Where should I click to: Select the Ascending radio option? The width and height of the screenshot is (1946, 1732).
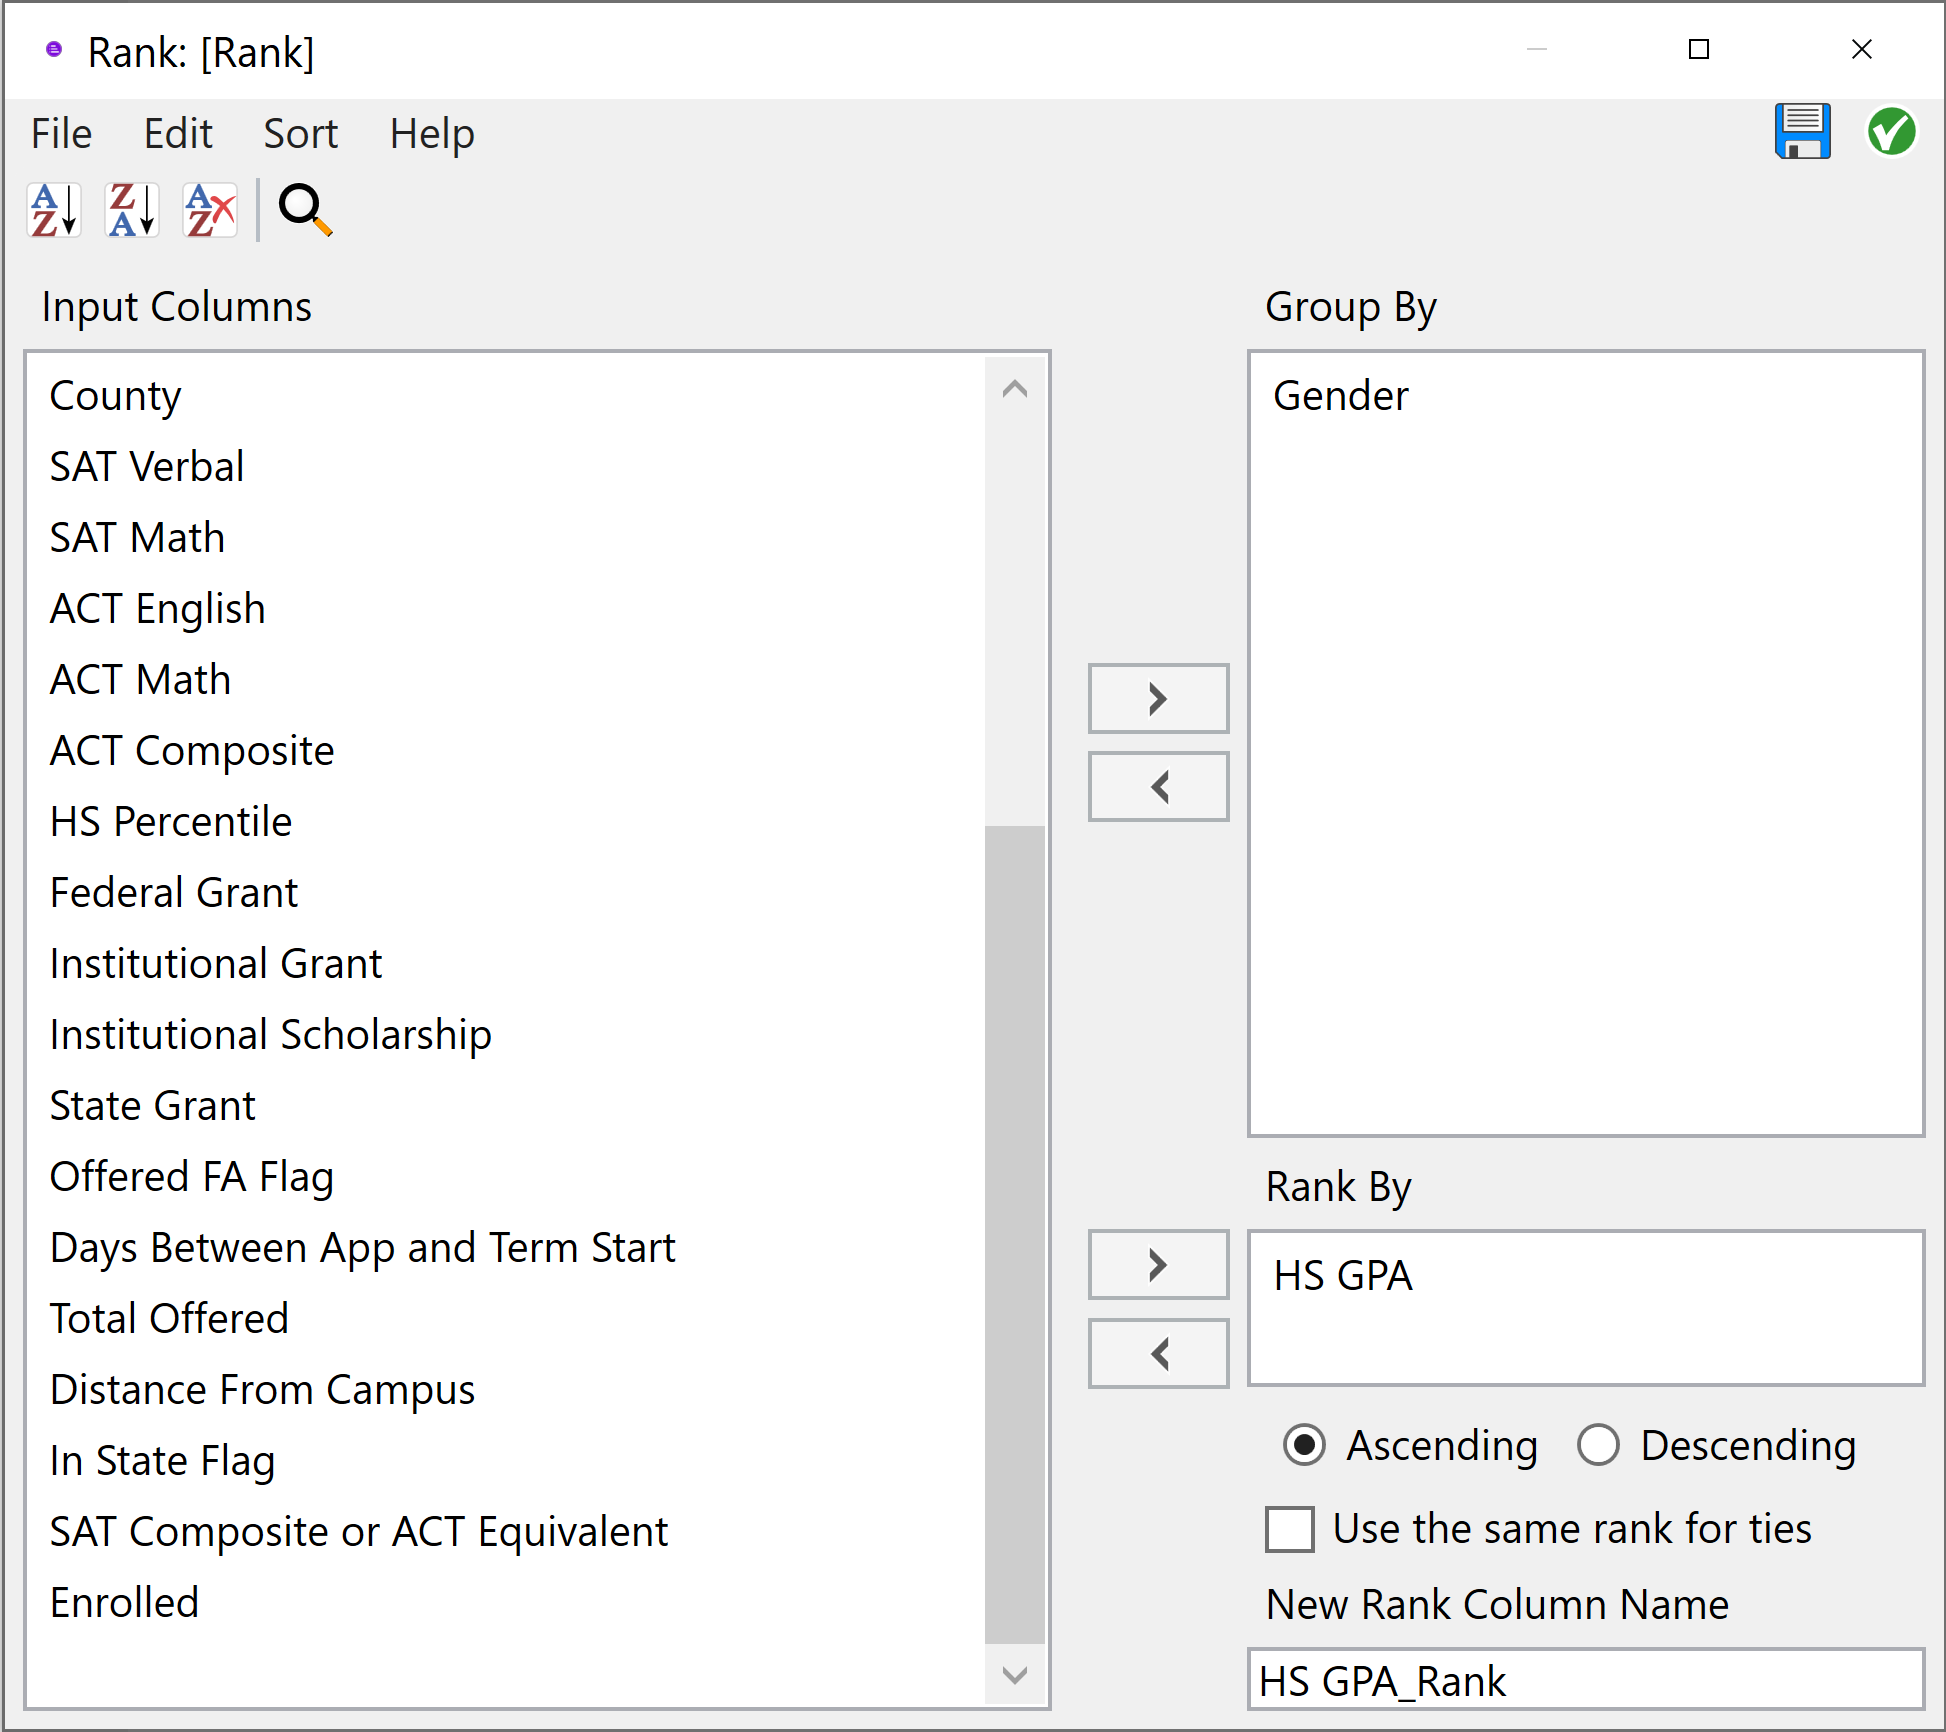1304,1445
